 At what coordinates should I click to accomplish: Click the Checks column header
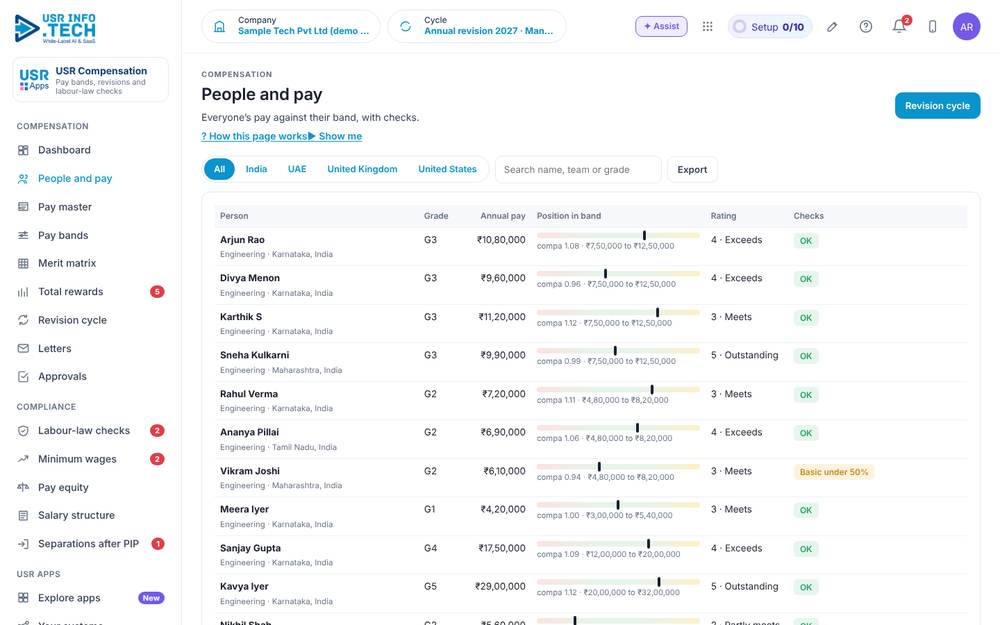(x=809, y=216)
